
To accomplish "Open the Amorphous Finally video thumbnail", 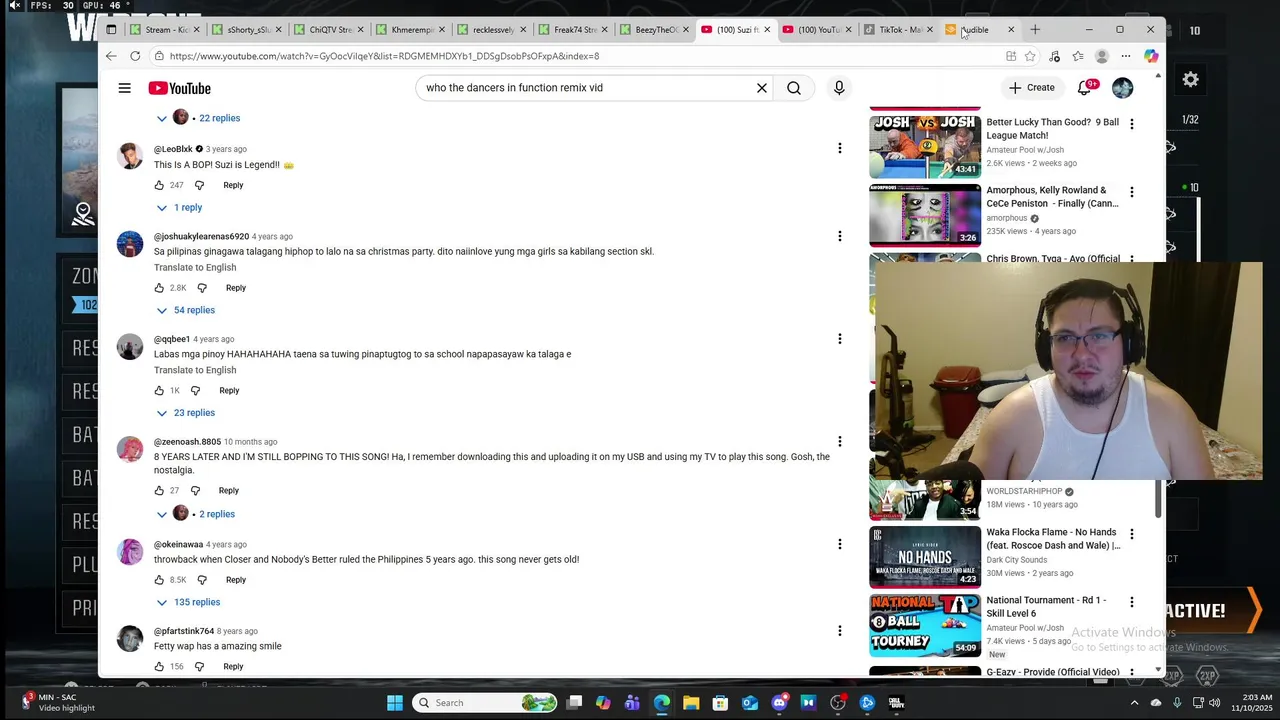I will coord(925,214).
